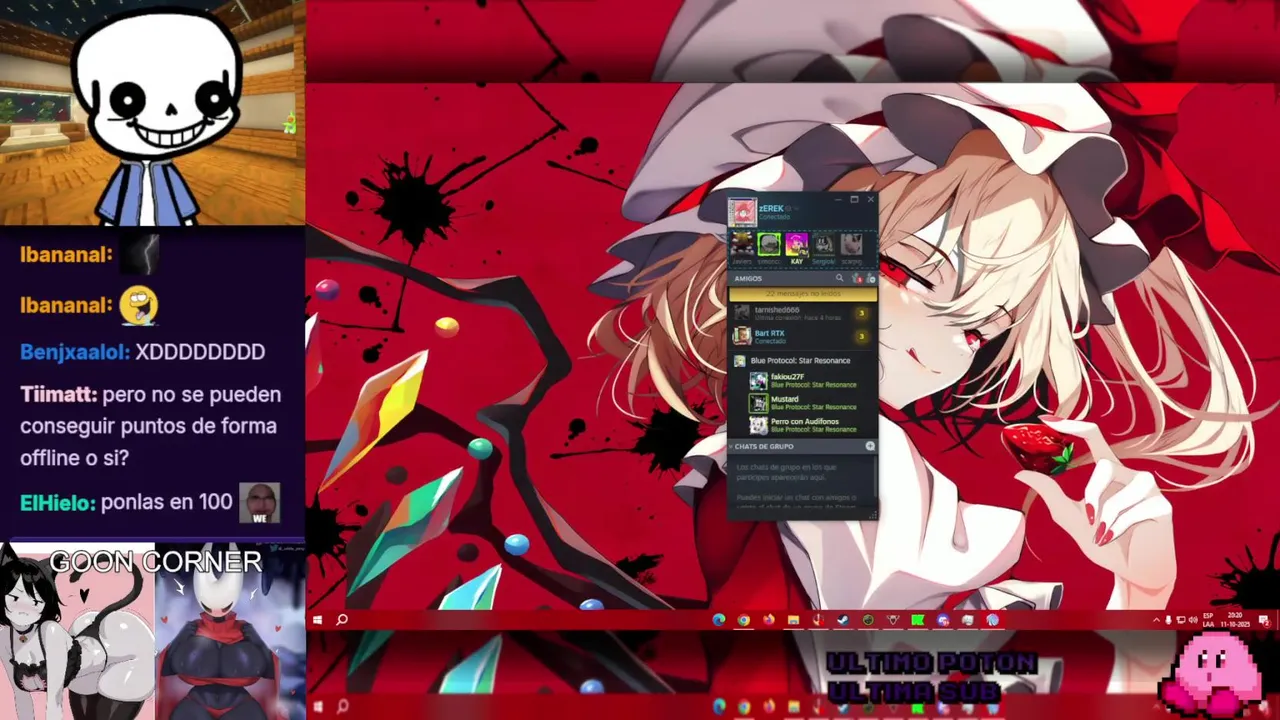This screenshot has height=720, width=1280.
Task: Open pending friend invitations icon
Action: [857, 278]
